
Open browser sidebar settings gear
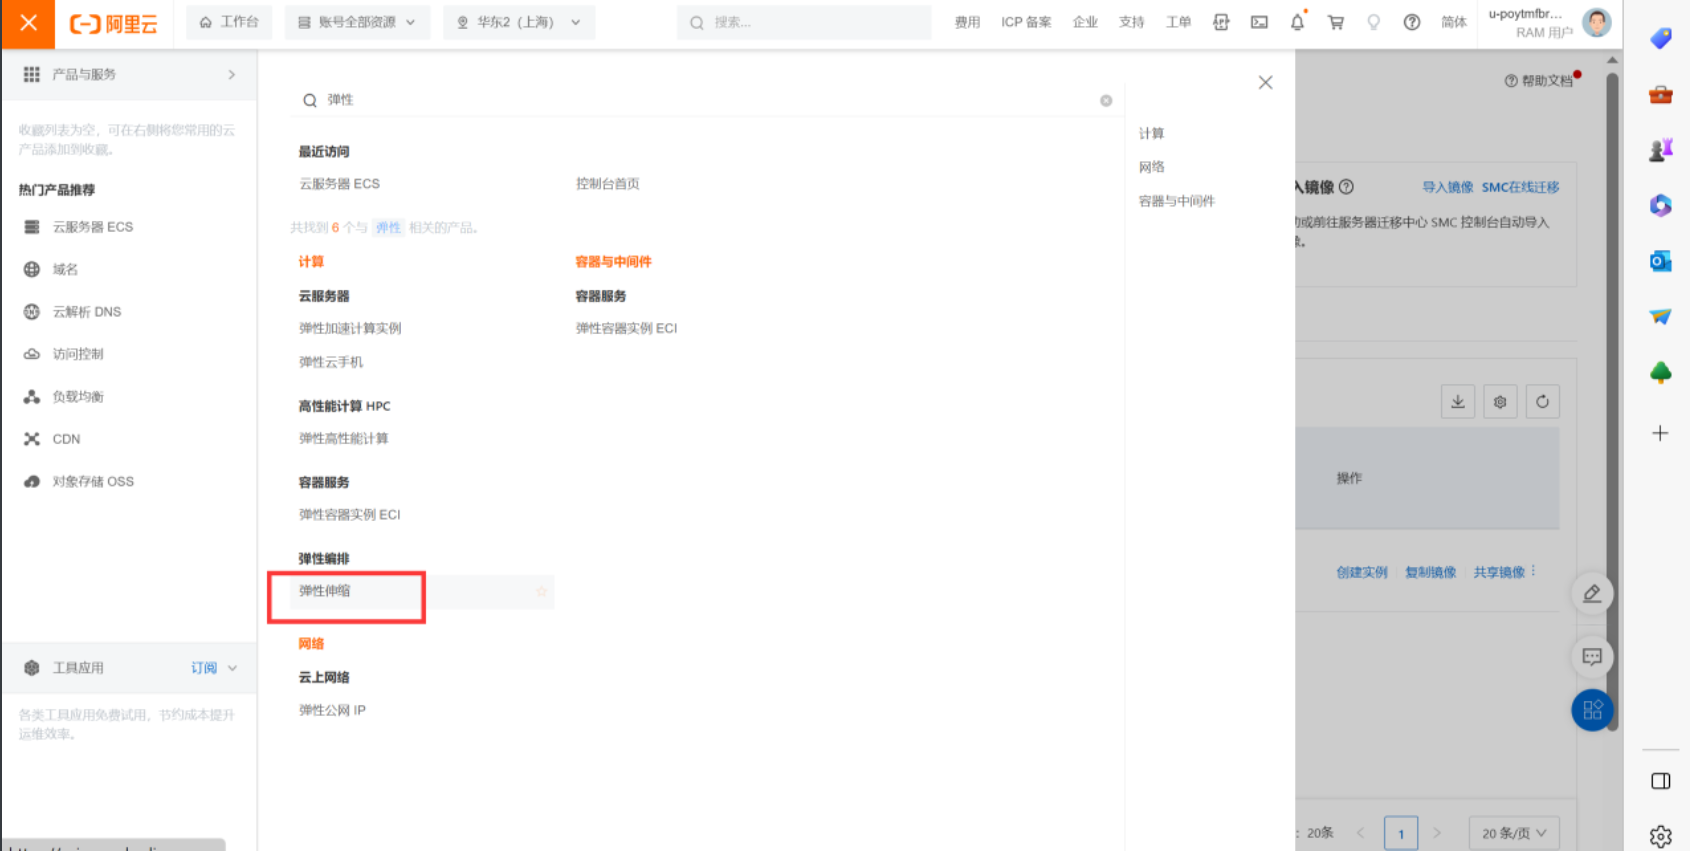(1660, 836)
